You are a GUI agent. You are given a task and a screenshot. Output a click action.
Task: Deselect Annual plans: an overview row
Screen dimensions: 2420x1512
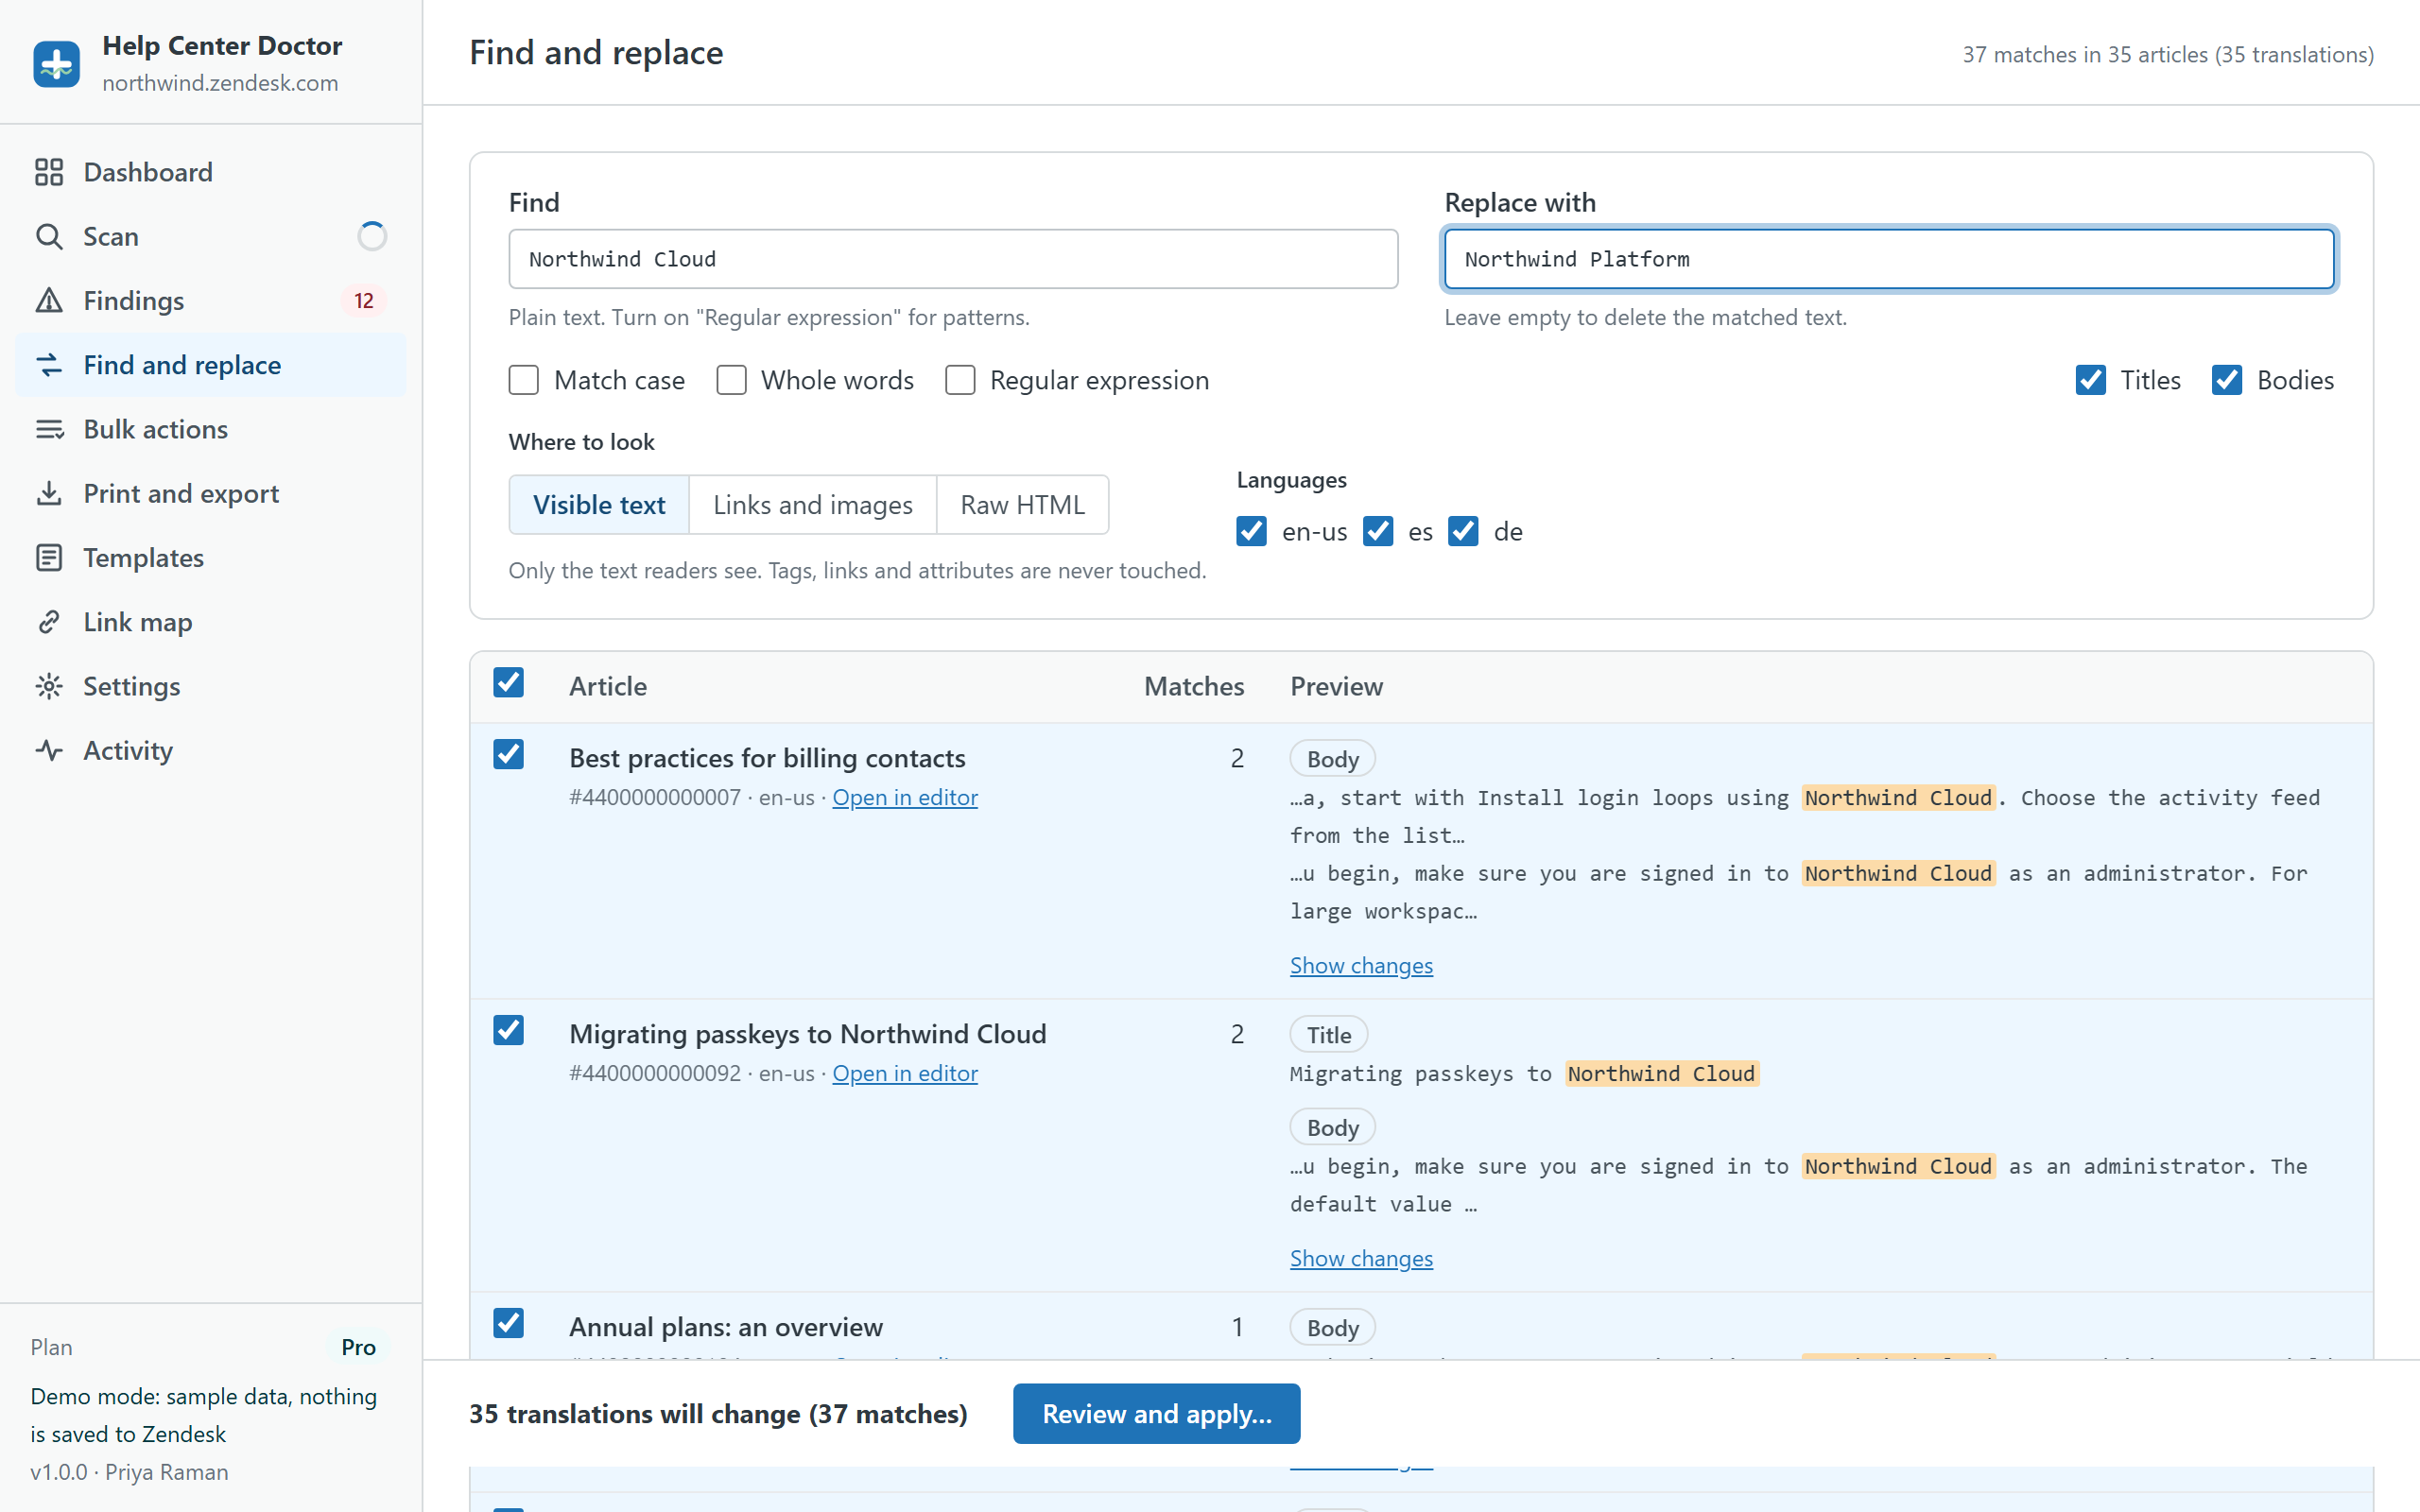pyautogui.click(x=509, y=1323)
